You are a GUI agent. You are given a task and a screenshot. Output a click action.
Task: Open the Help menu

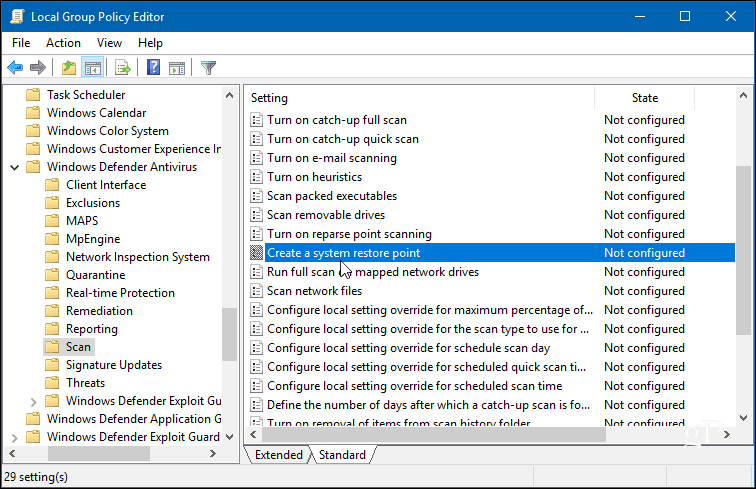click(x=150, y=43)
